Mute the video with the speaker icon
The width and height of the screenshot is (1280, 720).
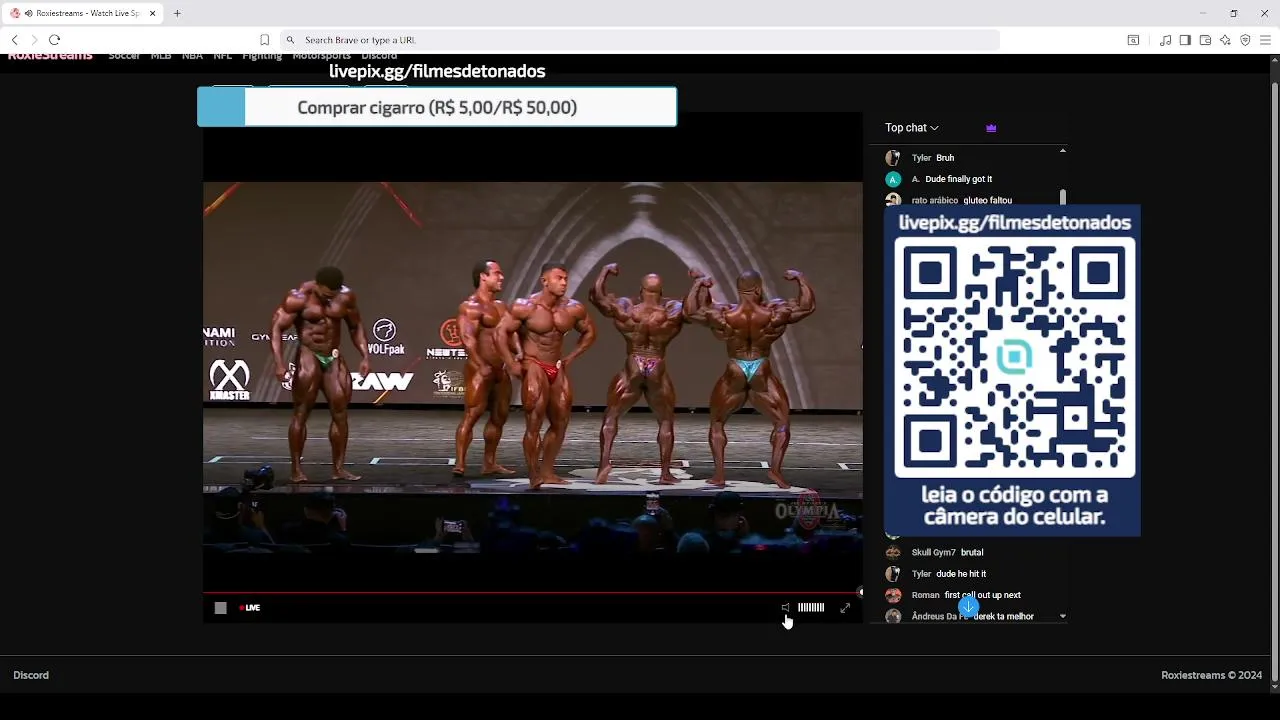pos(785,607)
